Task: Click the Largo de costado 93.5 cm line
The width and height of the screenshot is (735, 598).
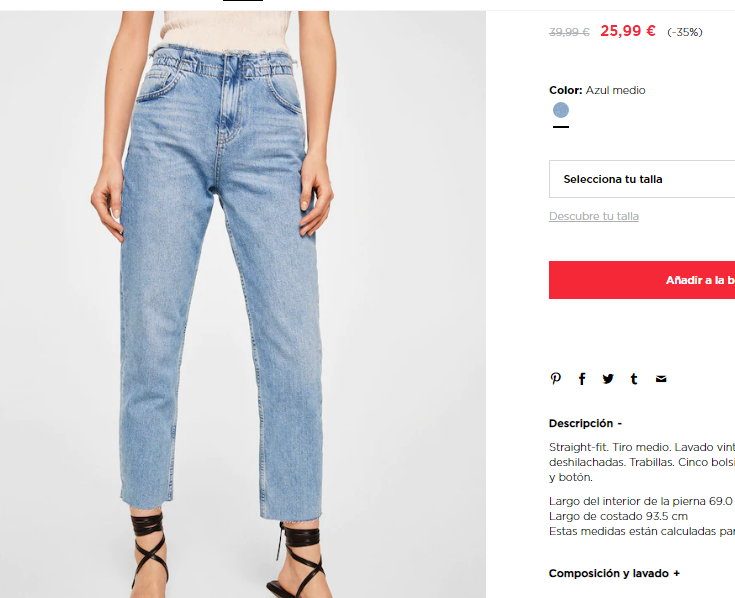Action: coord(618,516)
